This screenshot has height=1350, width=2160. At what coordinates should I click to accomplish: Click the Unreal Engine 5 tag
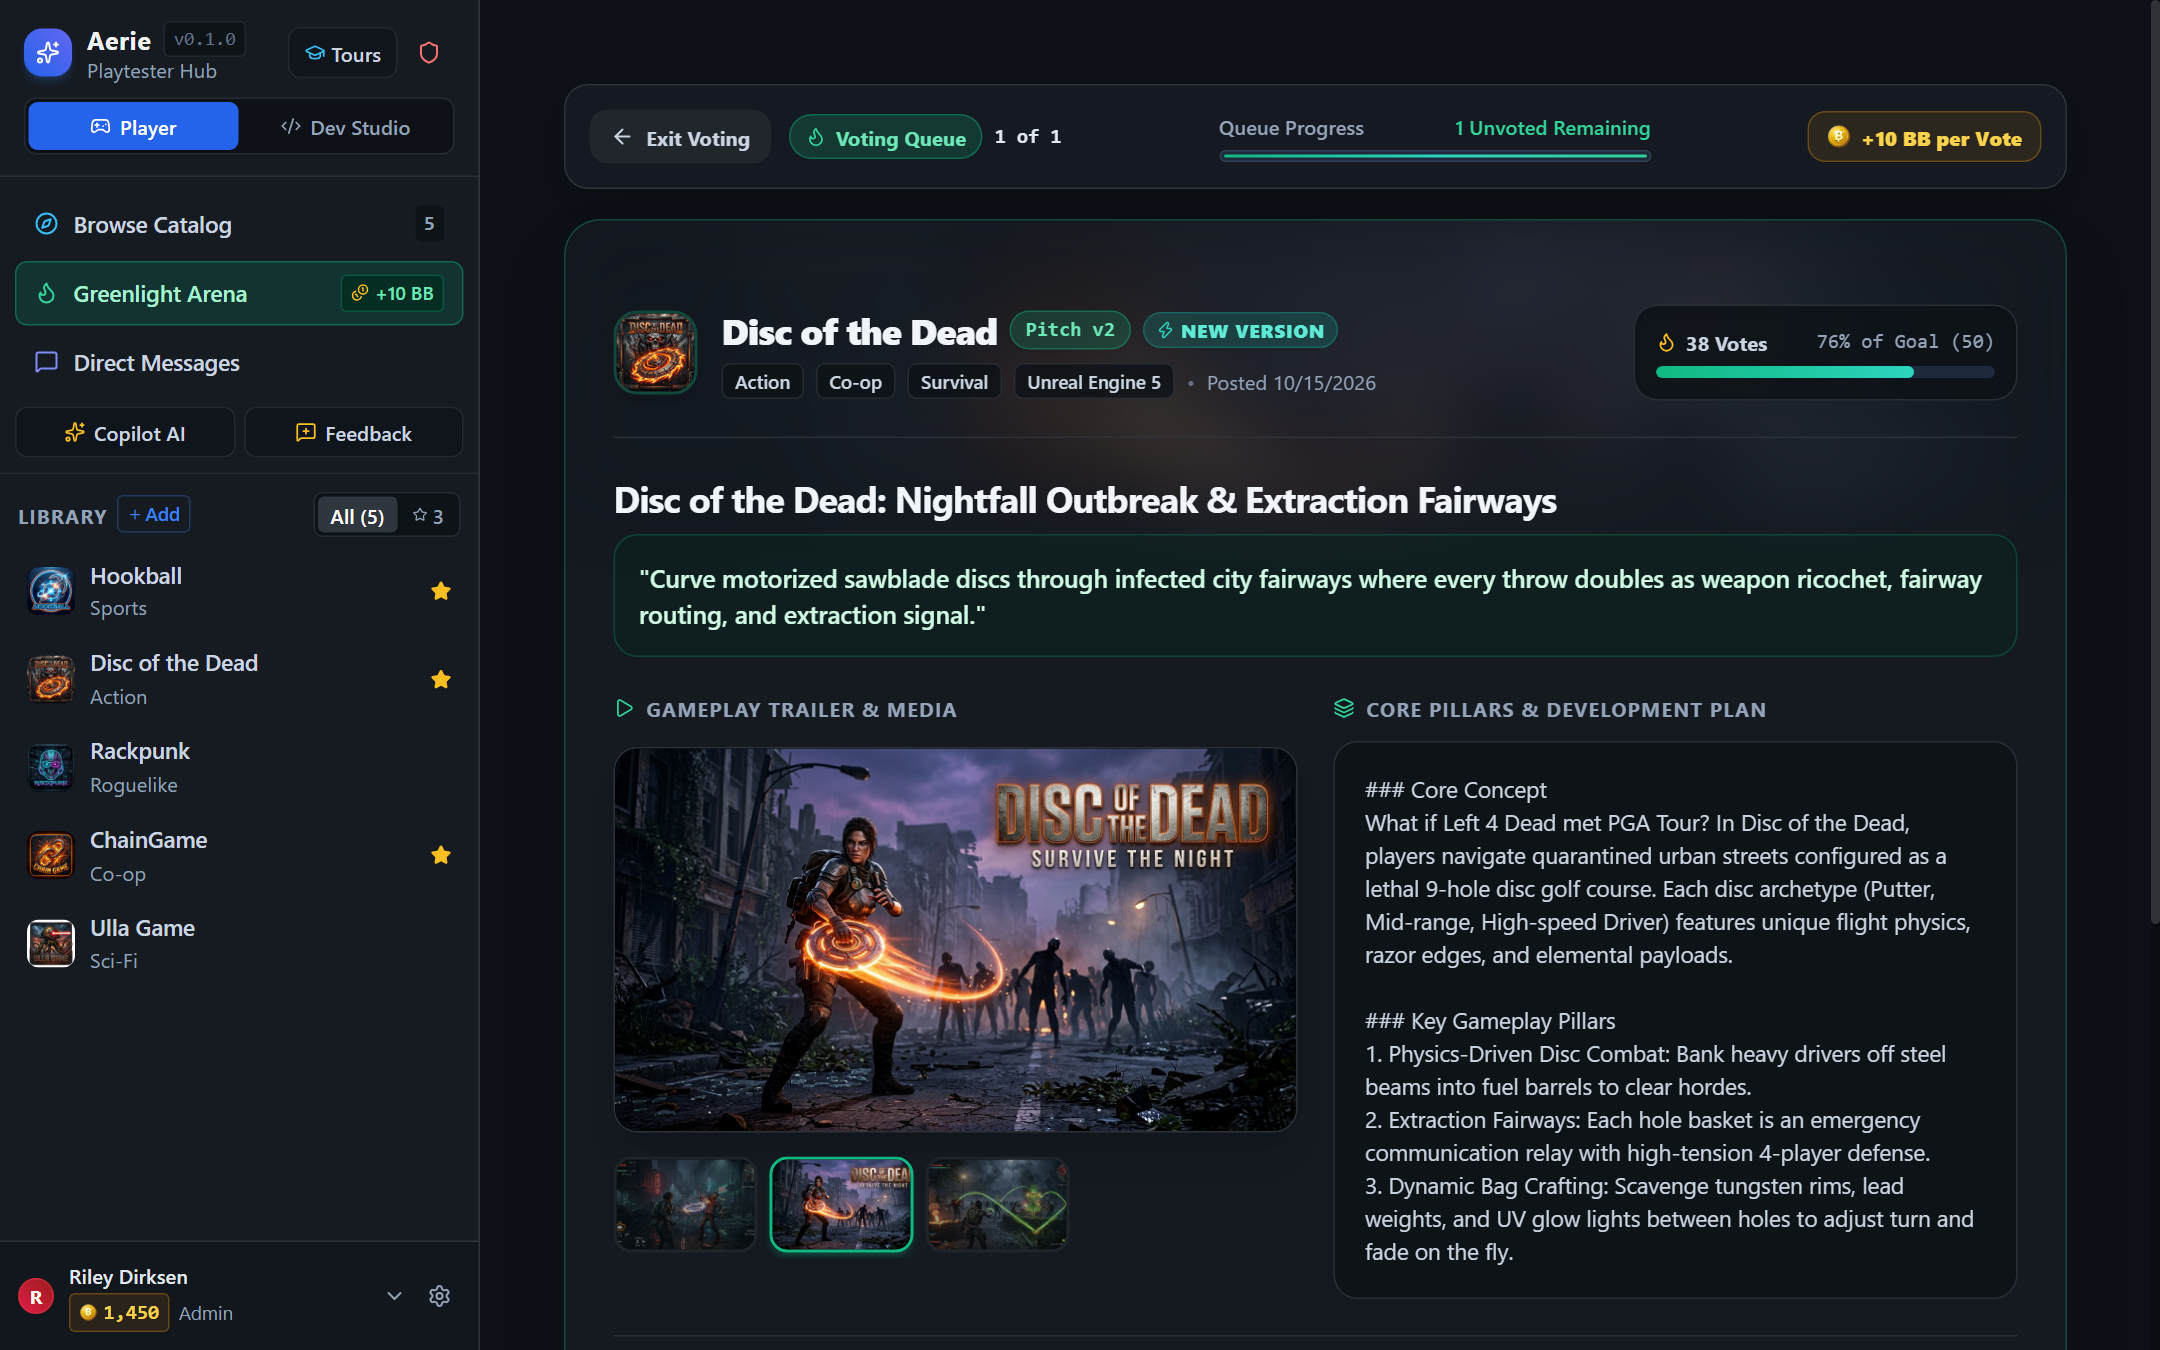[x=1094, y=382]
